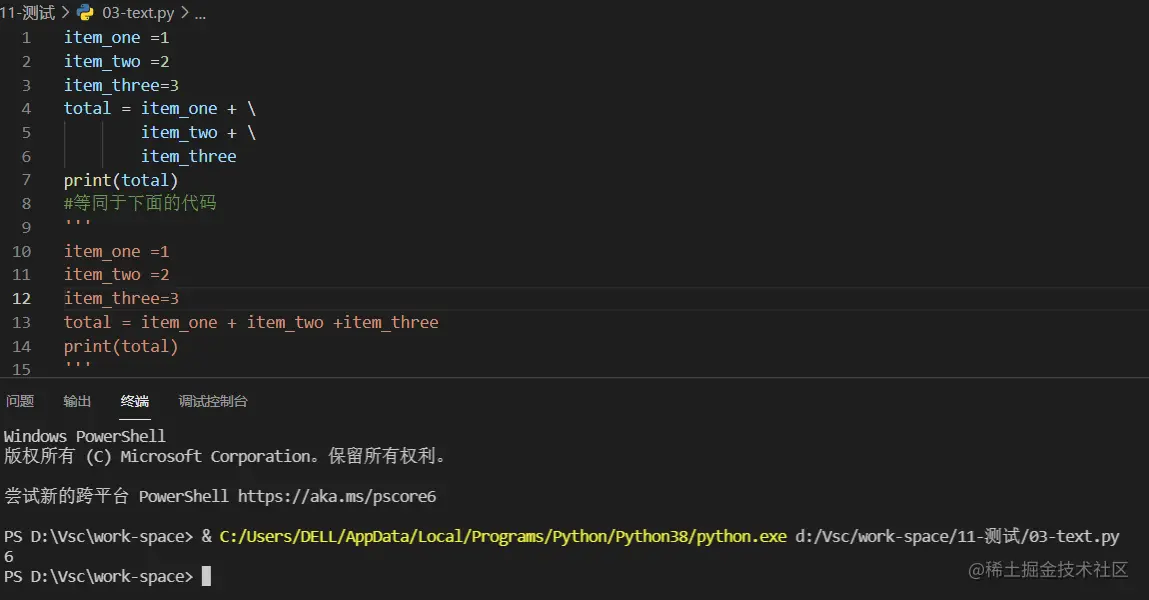Switch to the 问题 panel tab

coord(20,401)
